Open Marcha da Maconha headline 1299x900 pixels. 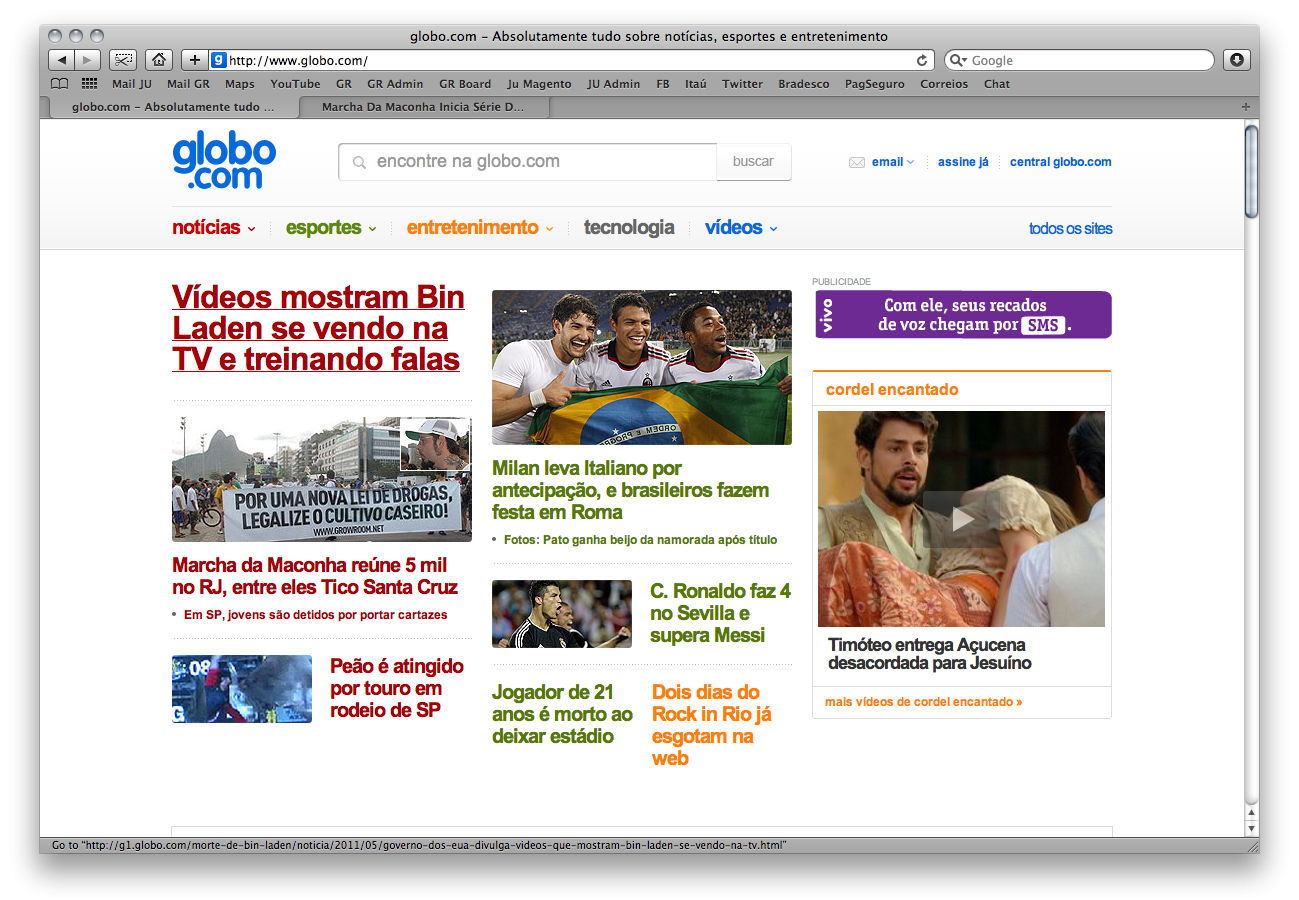[315, 577]
